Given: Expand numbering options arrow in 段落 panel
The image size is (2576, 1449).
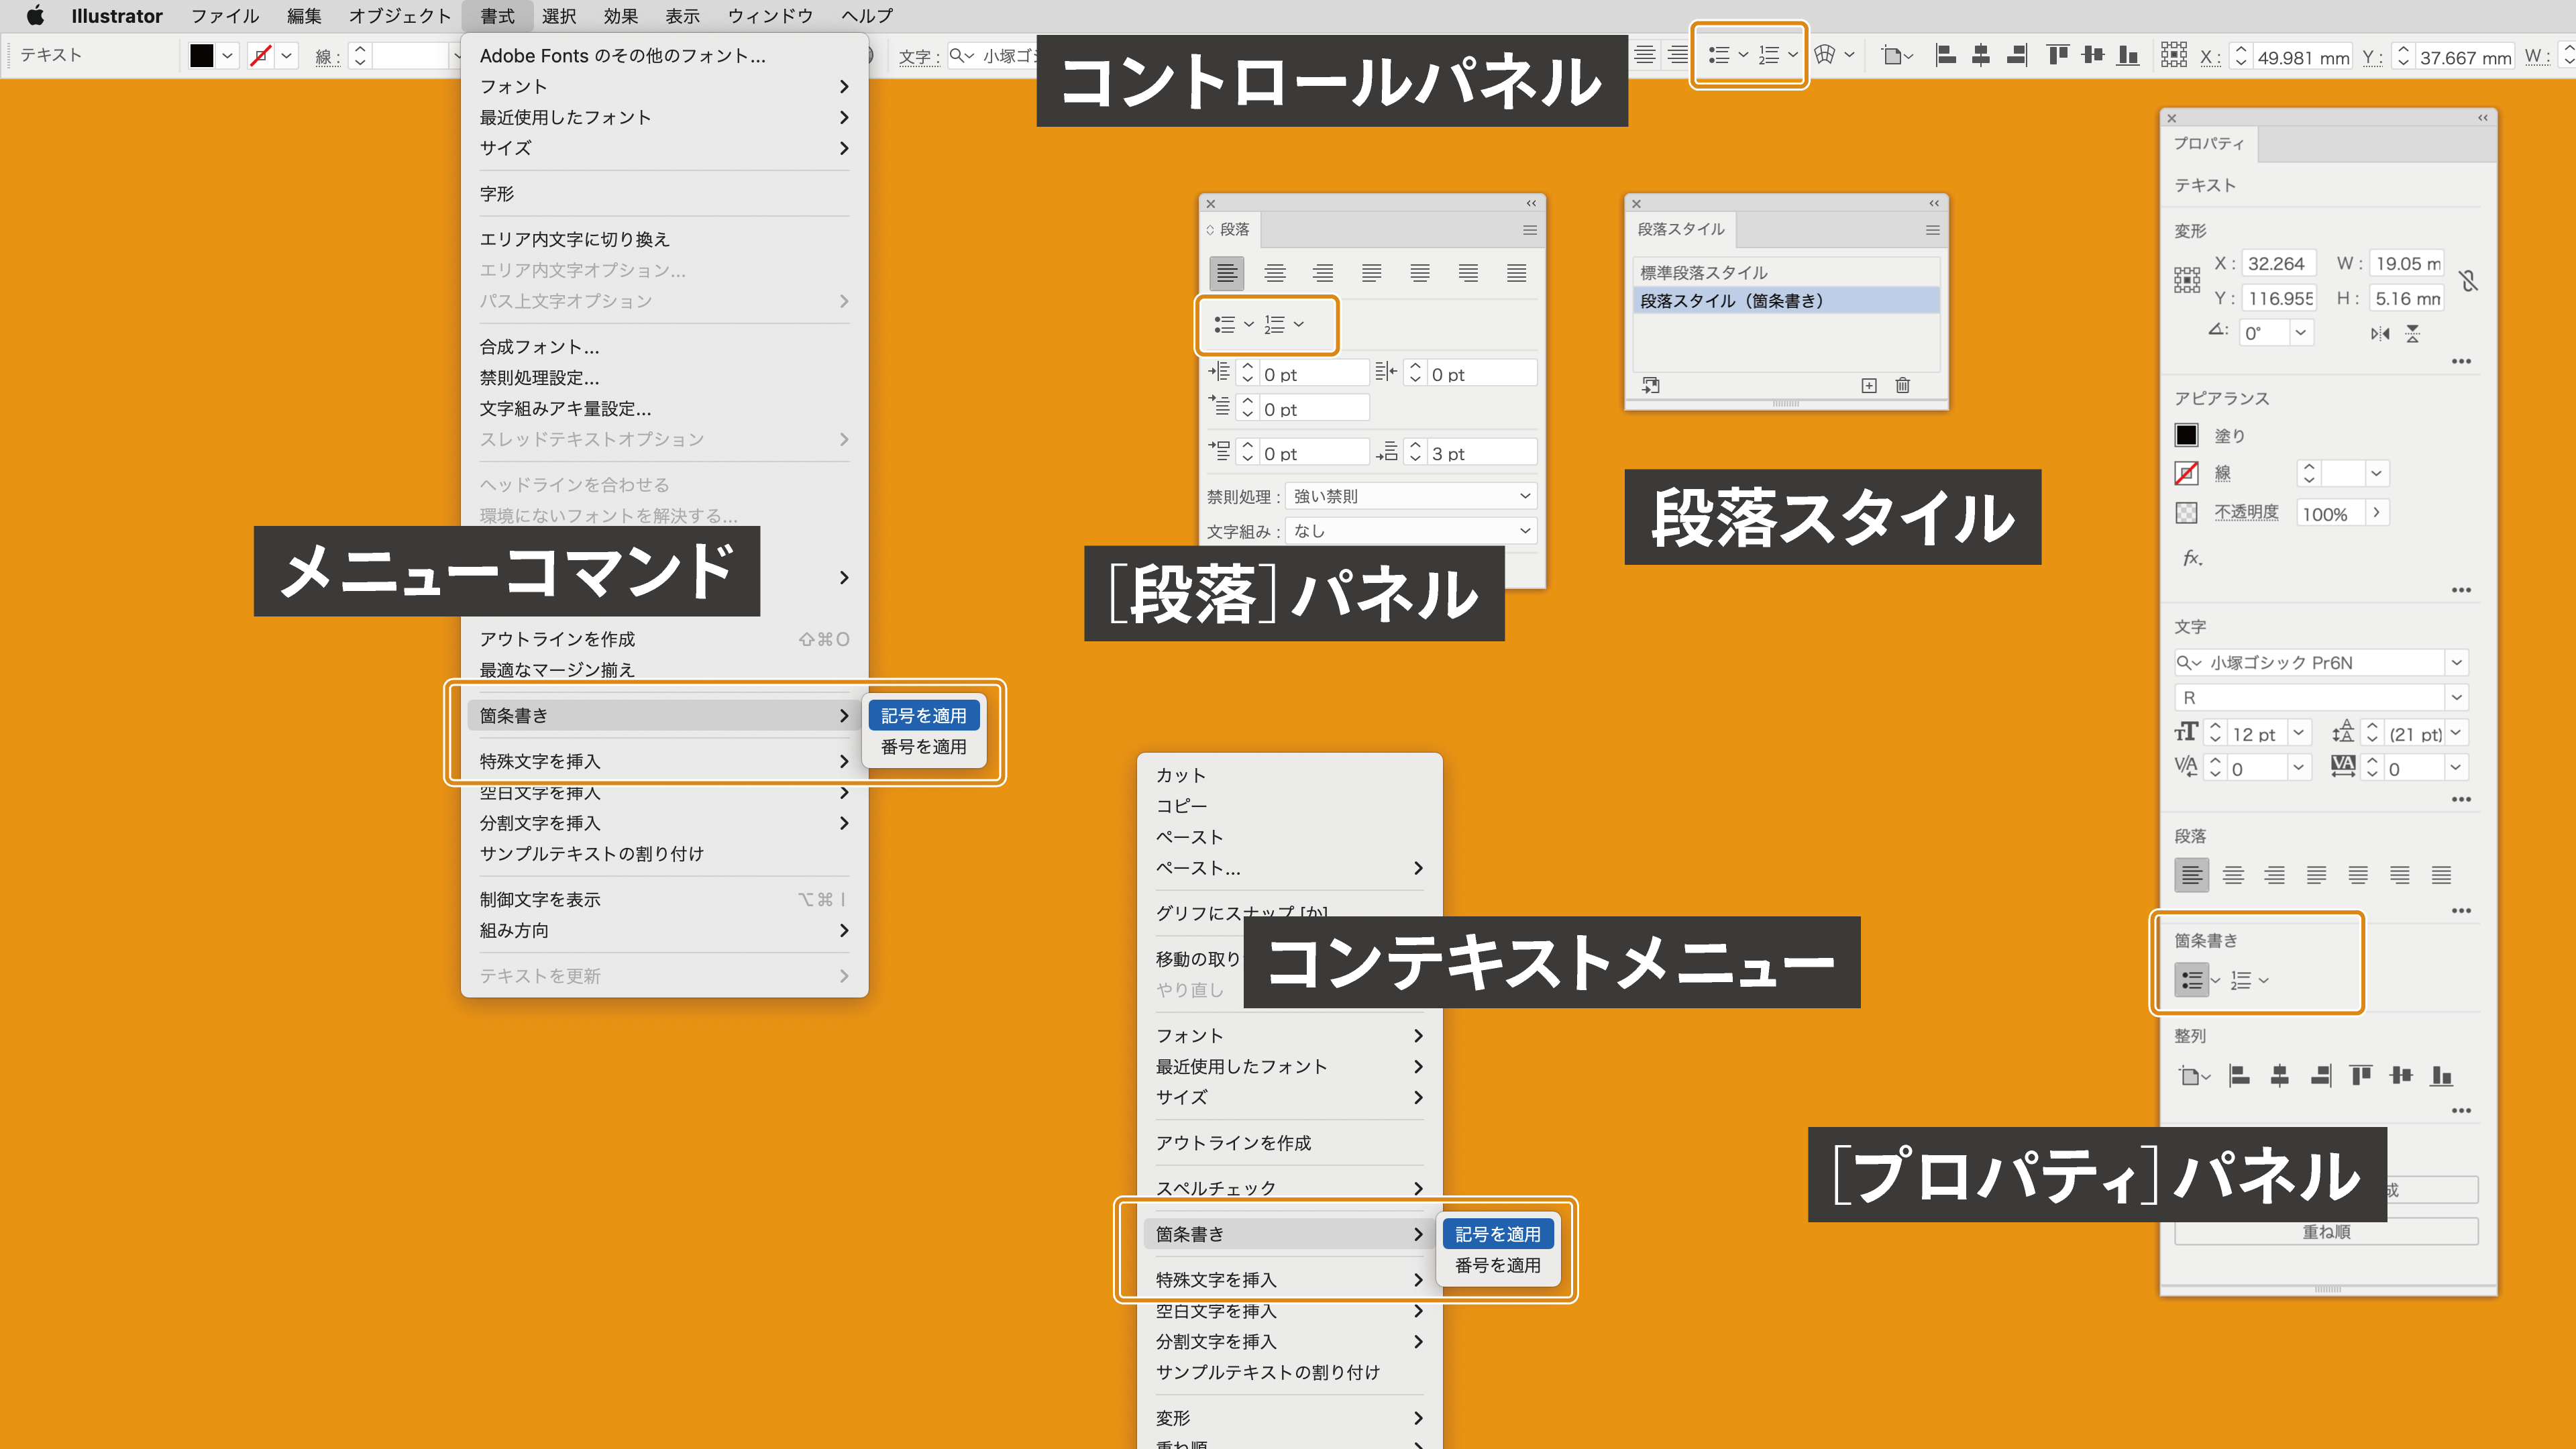Looking at the screenshot, I should coord(1299,324).
